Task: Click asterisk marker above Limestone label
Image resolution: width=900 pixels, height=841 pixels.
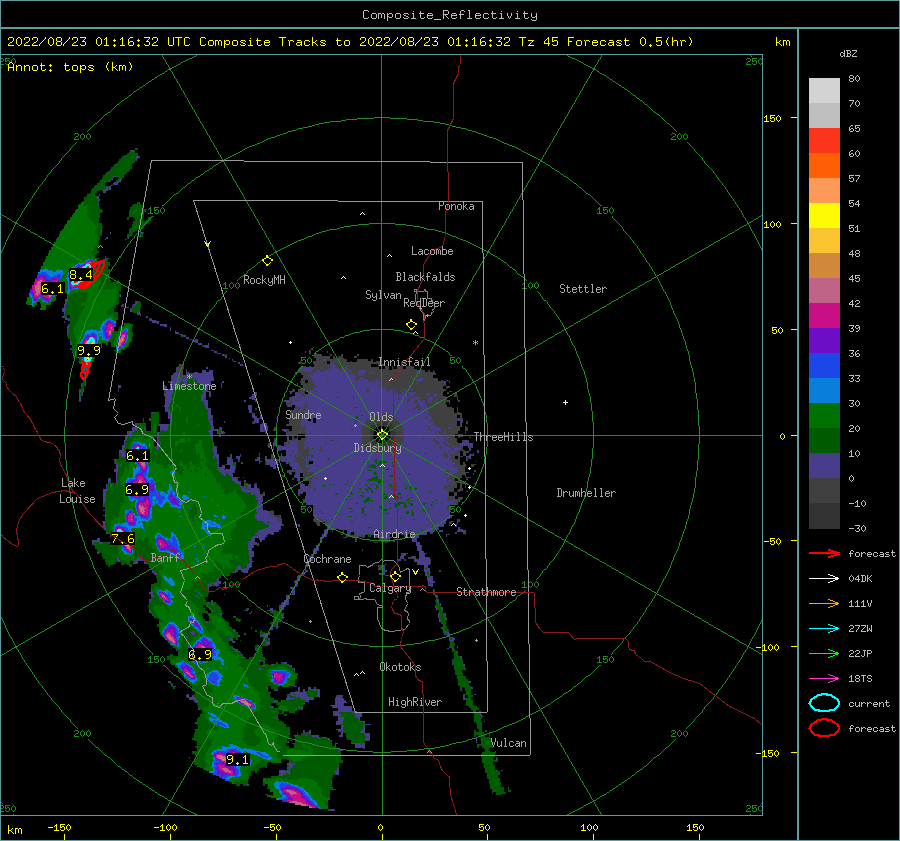Action: point(189,377)
